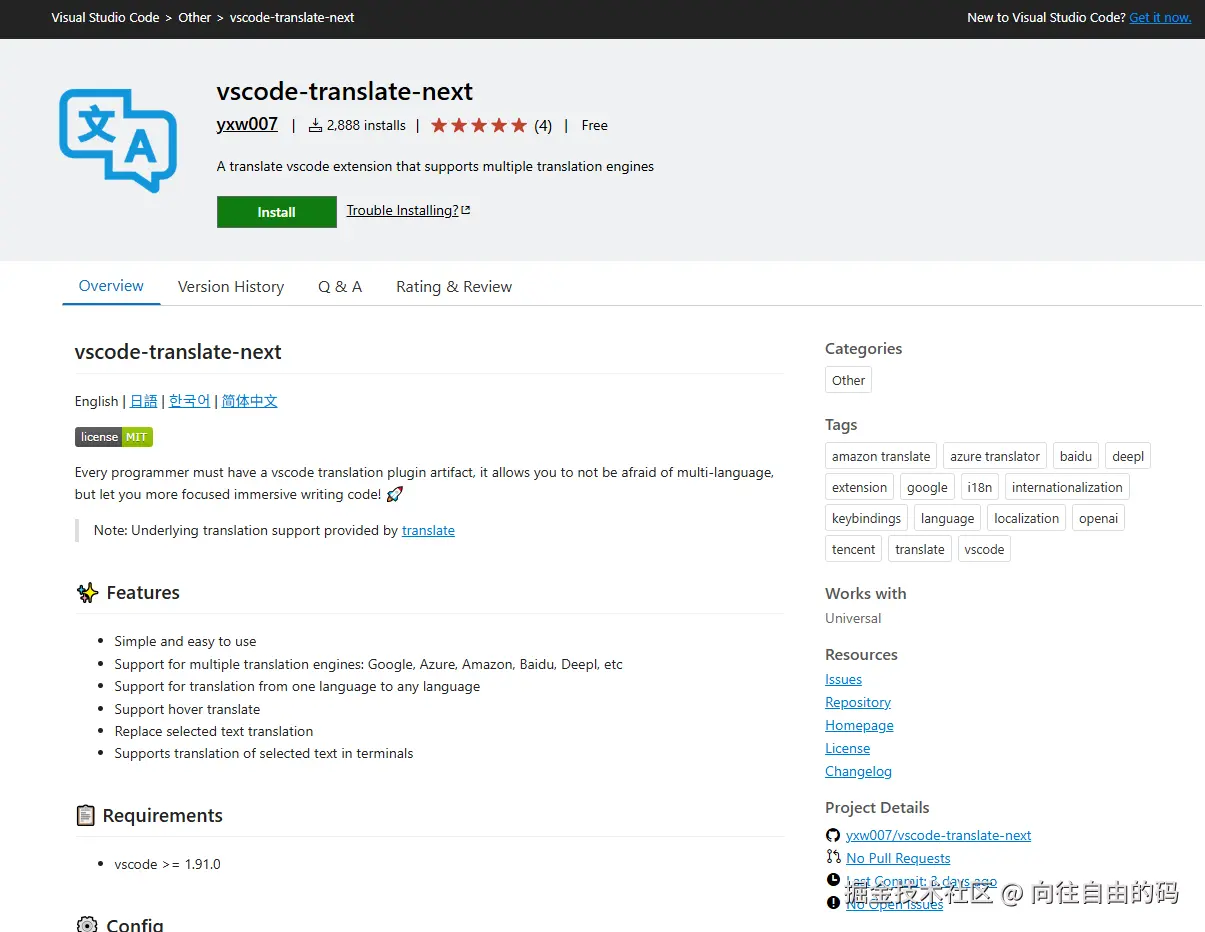
Task: Switch to Version History tab
Action: coord(231,287)
